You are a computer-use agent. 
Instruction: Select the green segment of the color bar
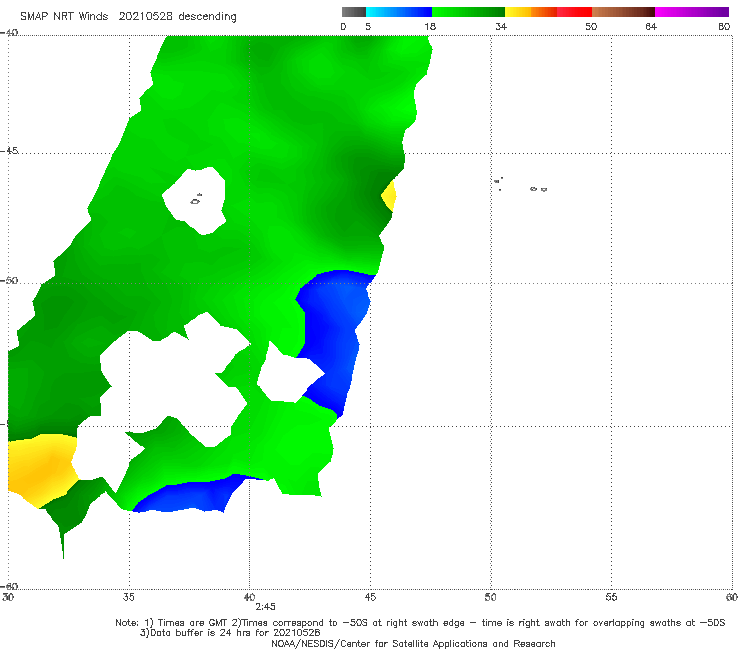tap(468, 12)
